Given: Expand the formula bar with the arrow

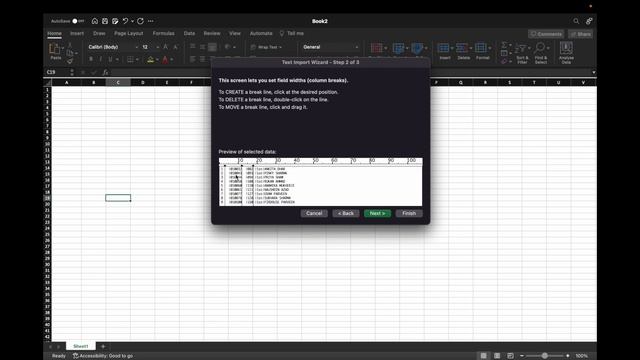Looking at the screenshot, I should pos(593,72).
